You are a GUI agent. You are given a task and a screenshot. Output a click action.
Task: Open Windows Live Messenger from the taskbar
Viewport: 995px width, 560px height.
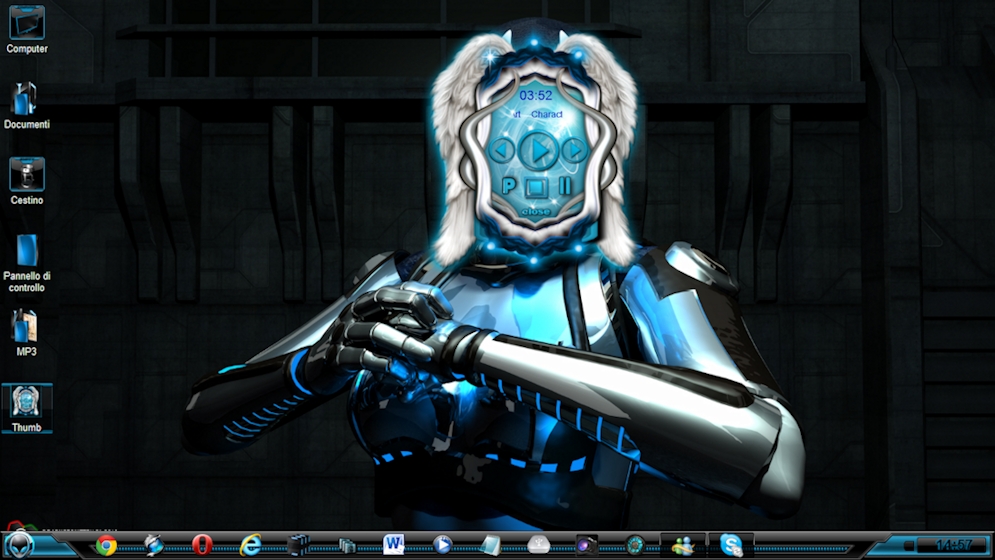pos(683,545)
